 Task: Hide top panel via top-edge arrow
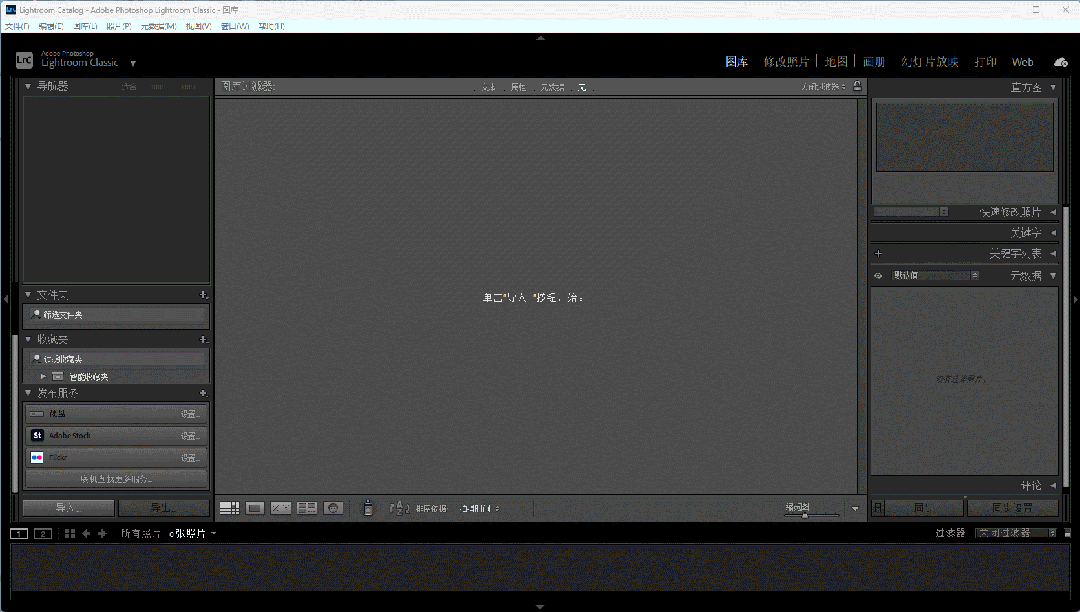coord(540,38)
